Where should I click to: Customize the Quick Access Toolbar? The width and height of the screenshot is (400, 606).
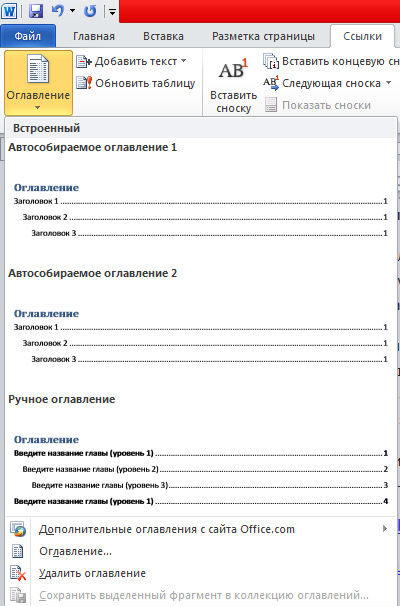112,12
